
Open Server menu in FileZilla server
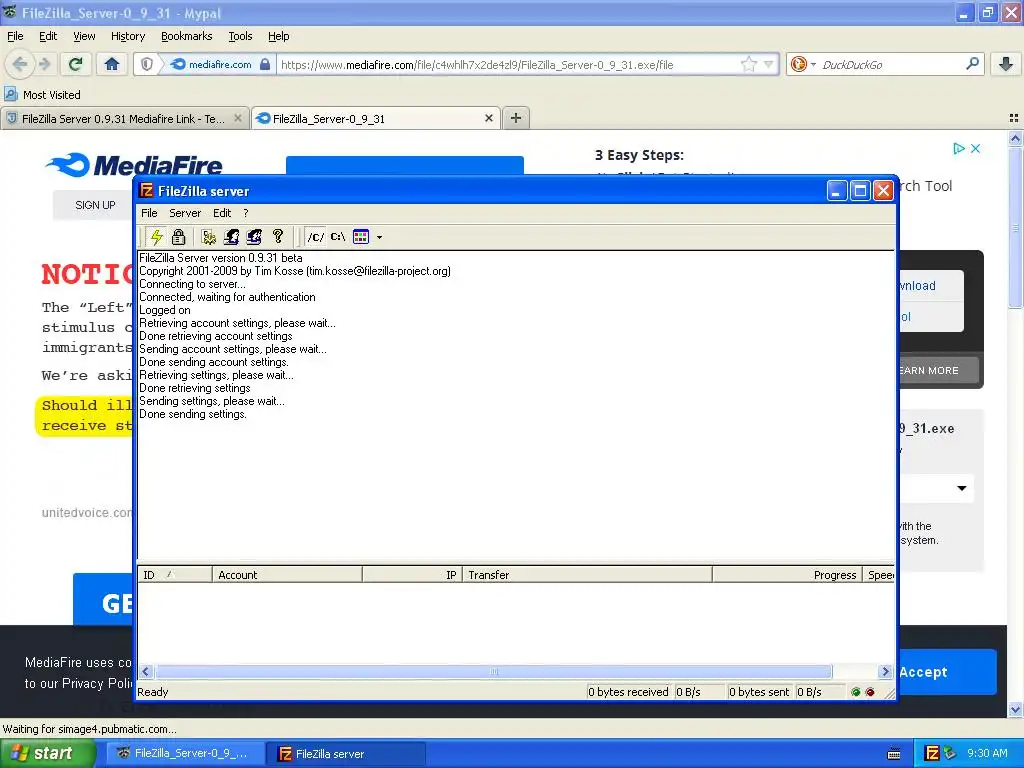(185, 213)
